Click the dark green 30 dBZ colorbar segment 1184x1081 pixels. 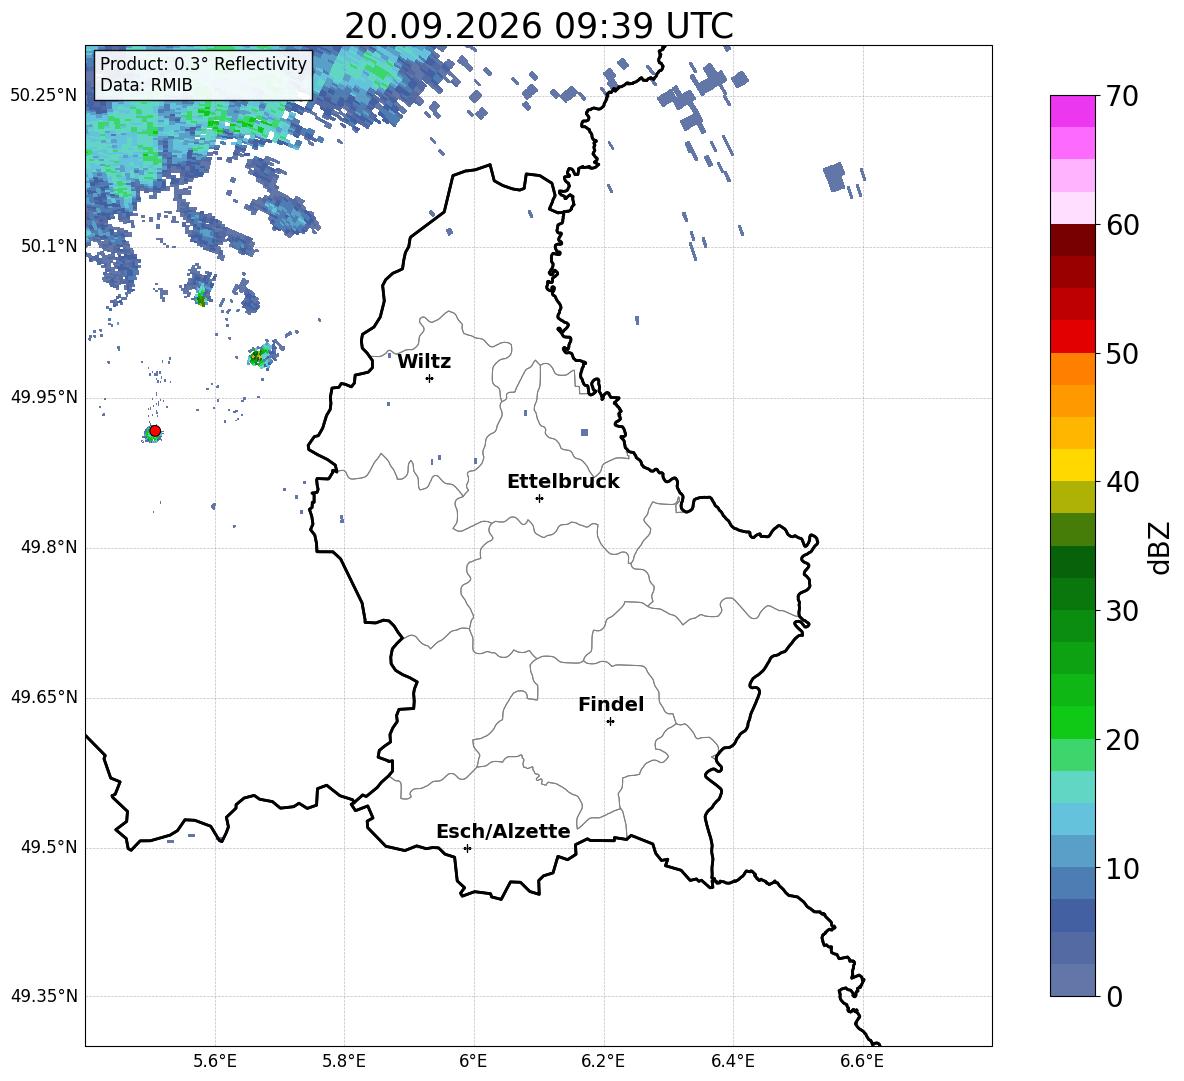pyautogui.click(x=1072, y=594)
